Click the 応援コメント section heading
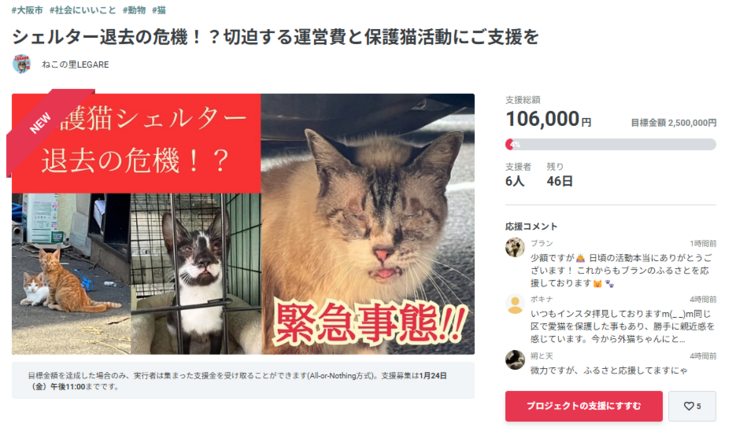The width and height of the screenshot is (736, 435). coord(531,226)
